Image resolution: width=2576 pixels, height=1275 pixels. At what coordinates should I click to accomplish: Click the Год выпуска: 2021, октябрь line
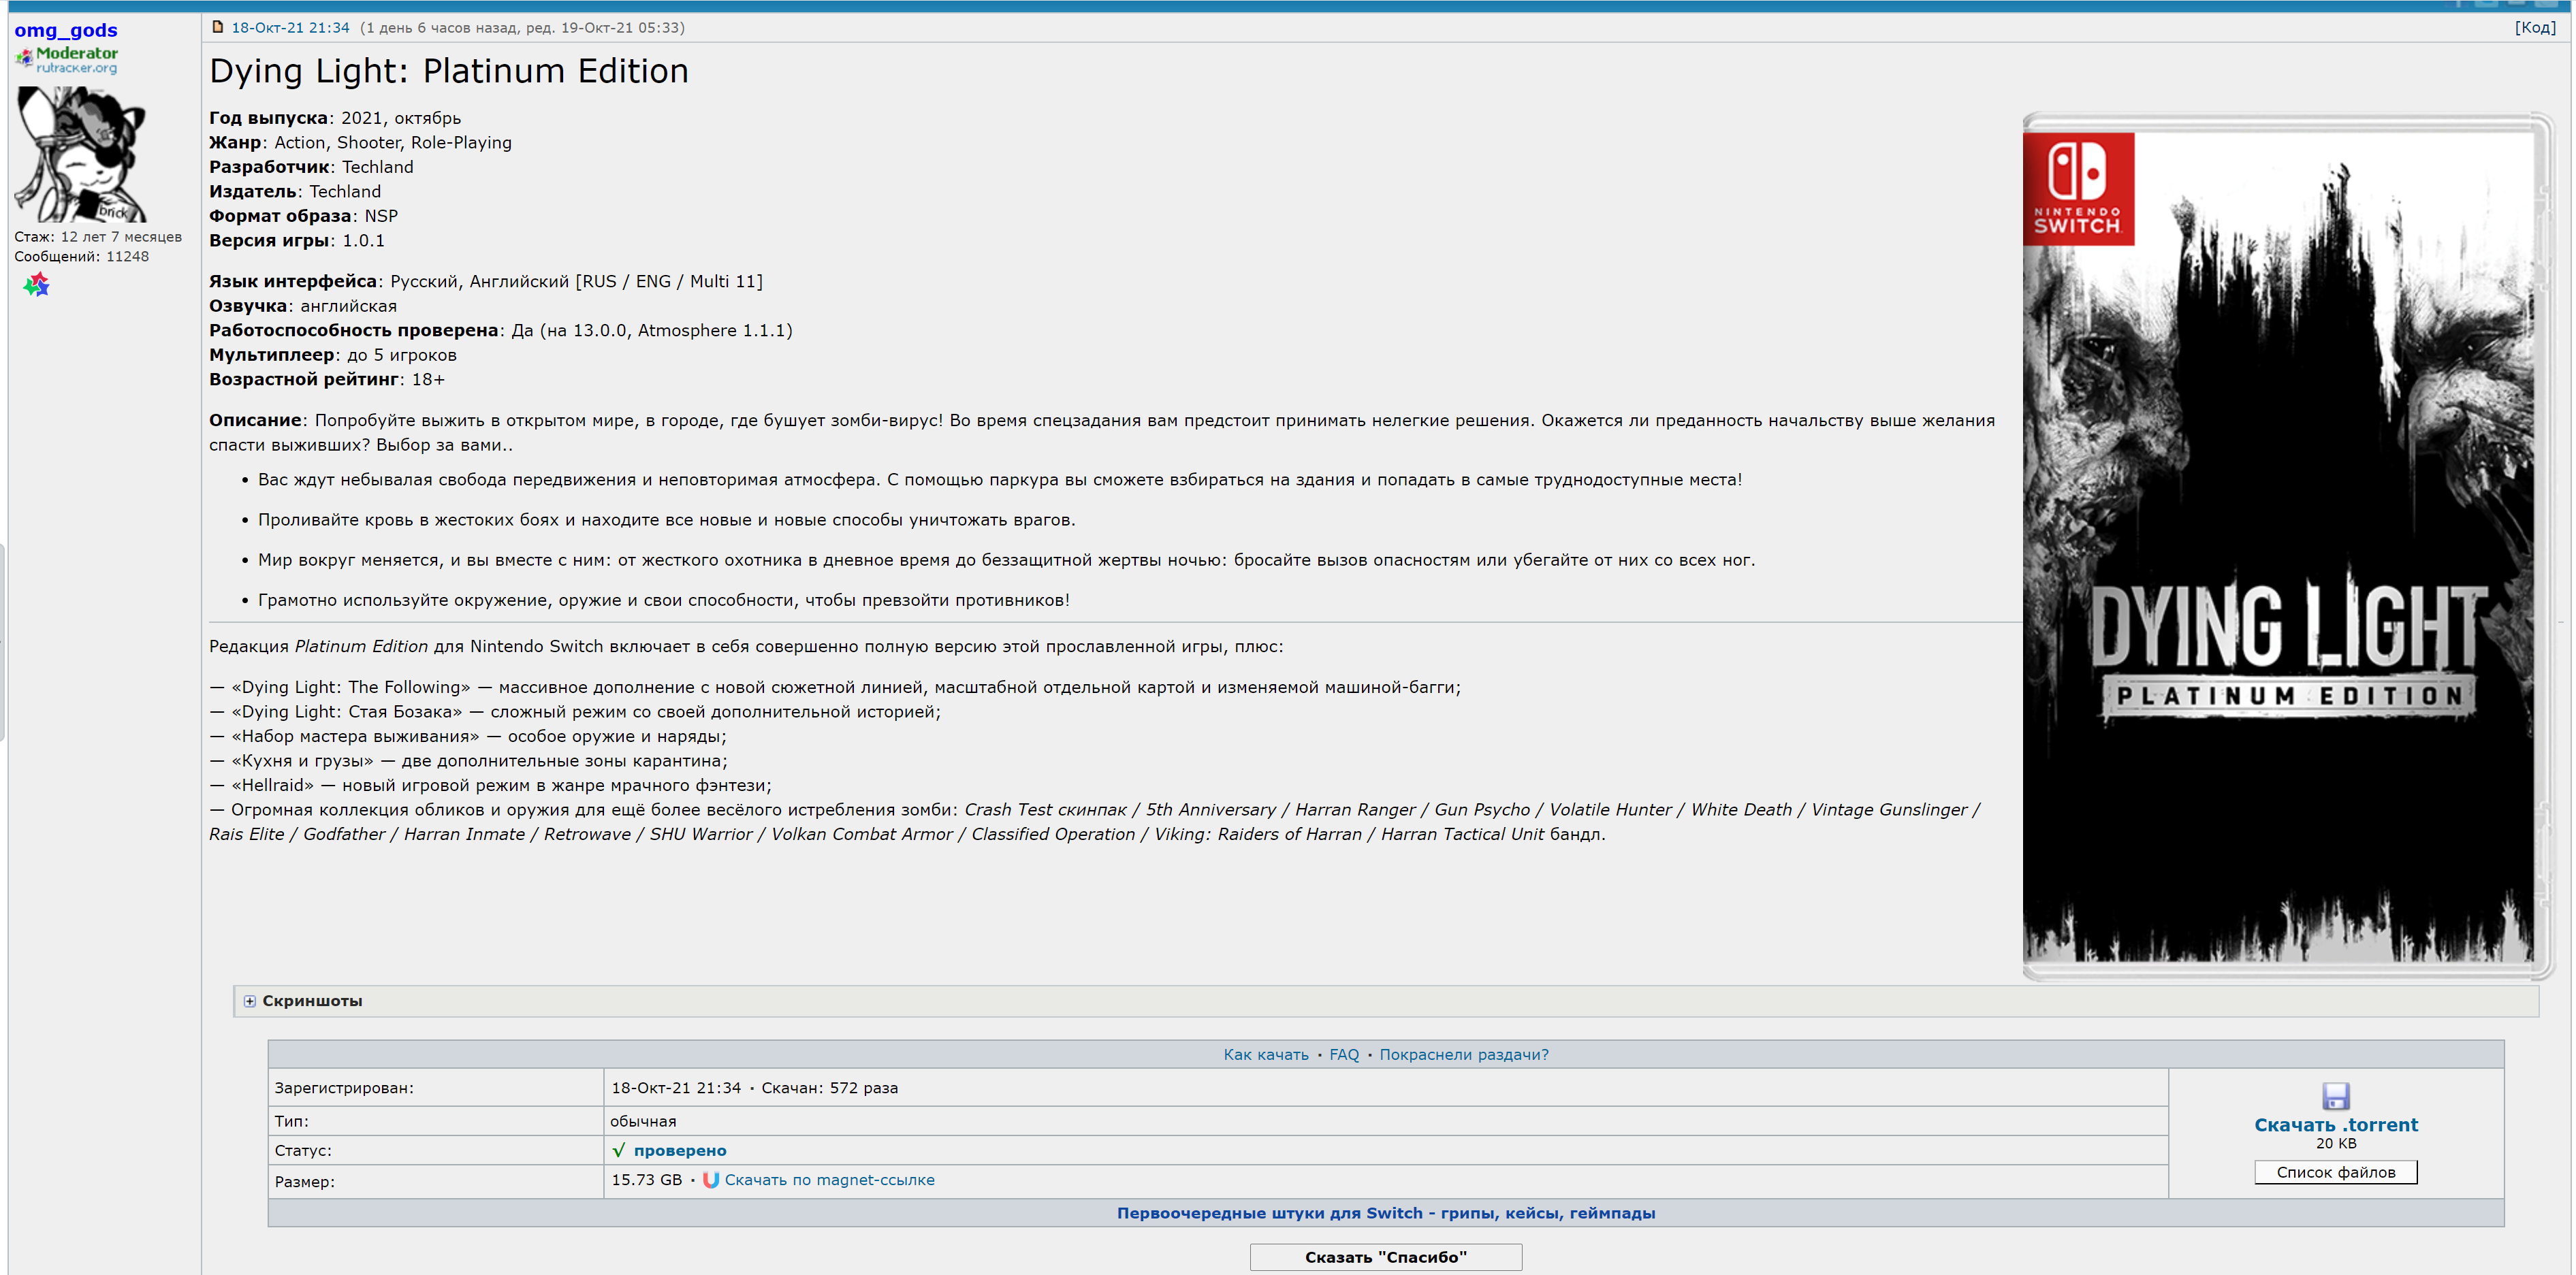[335, 118]
